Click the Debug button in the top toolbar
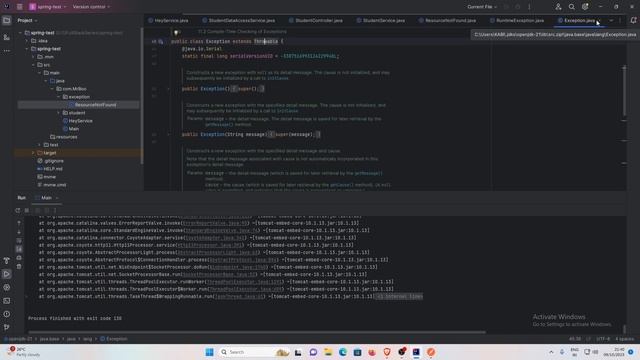Viewport: 640px width, 360px height. pos(518,7)
